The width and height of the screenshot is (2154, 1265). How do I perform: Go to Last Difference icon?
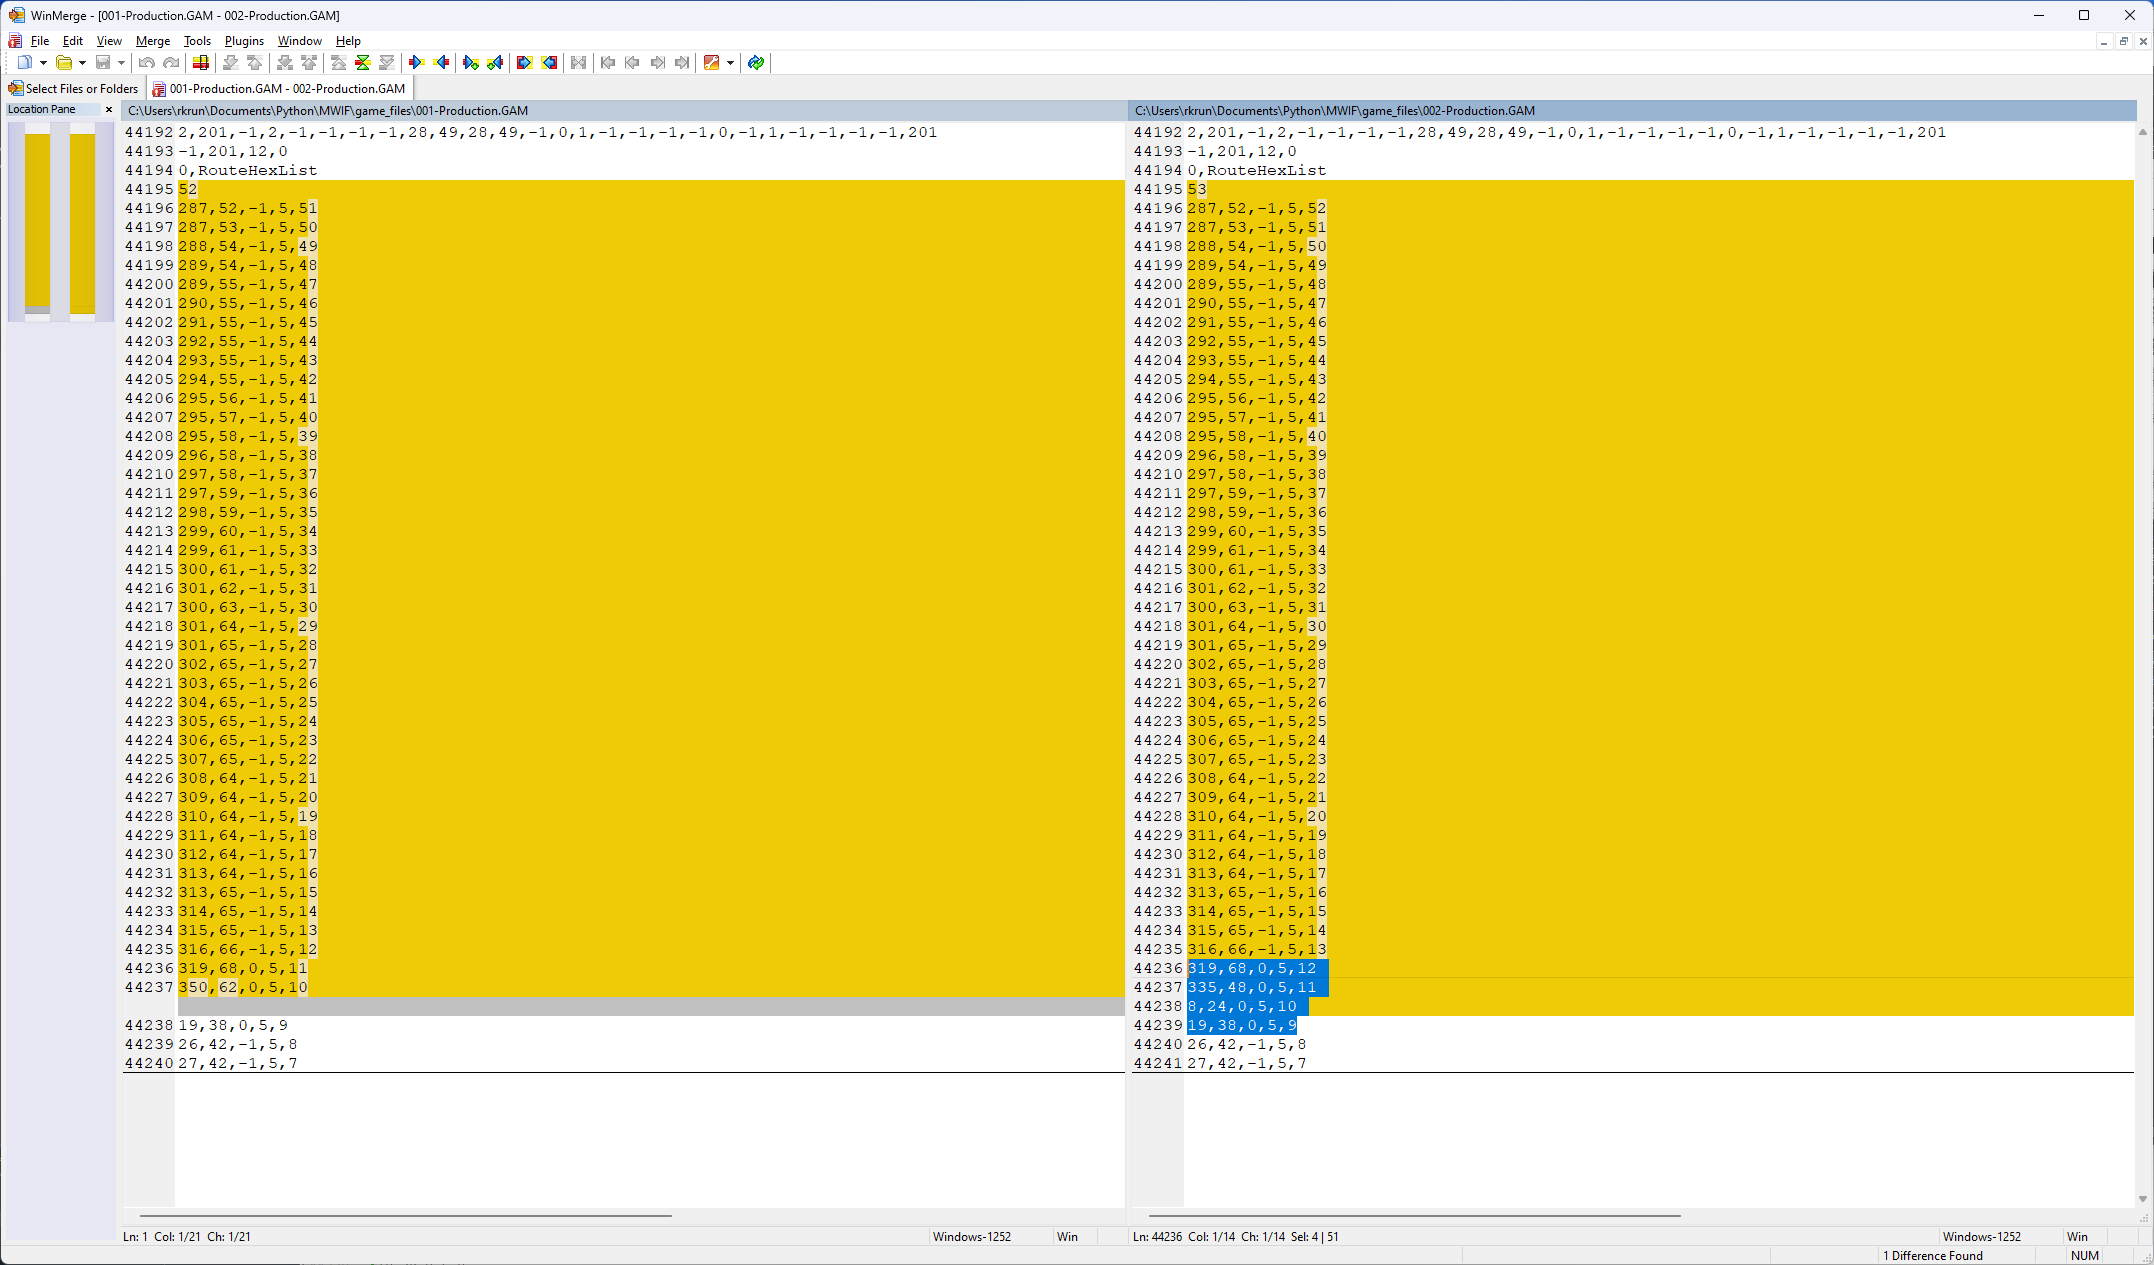(x=387, y=63)
